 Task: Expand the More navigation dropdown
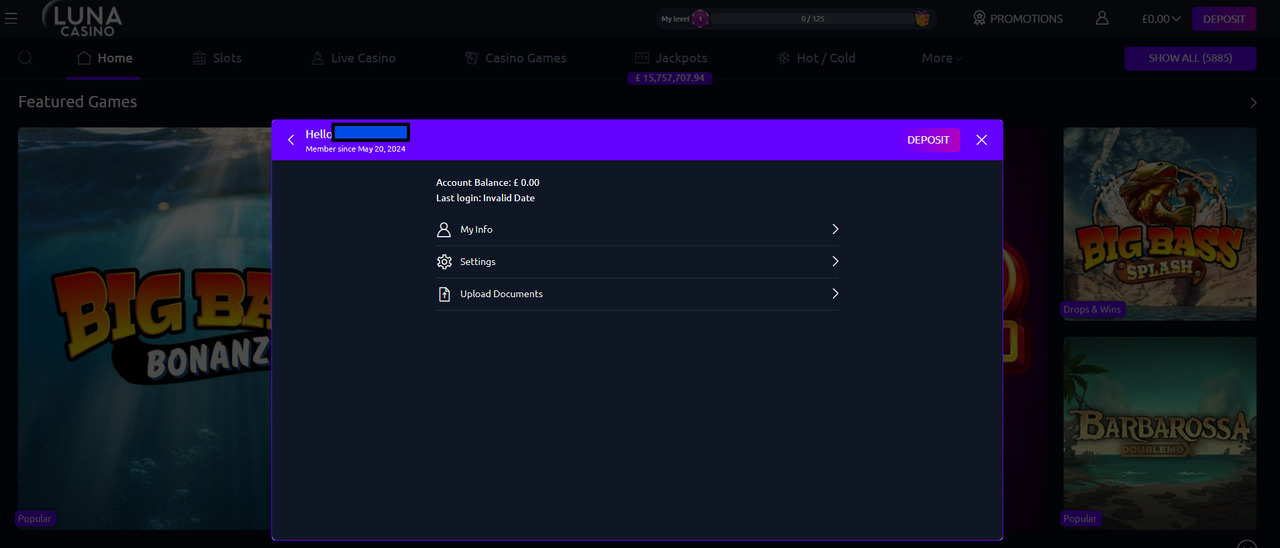942,58
